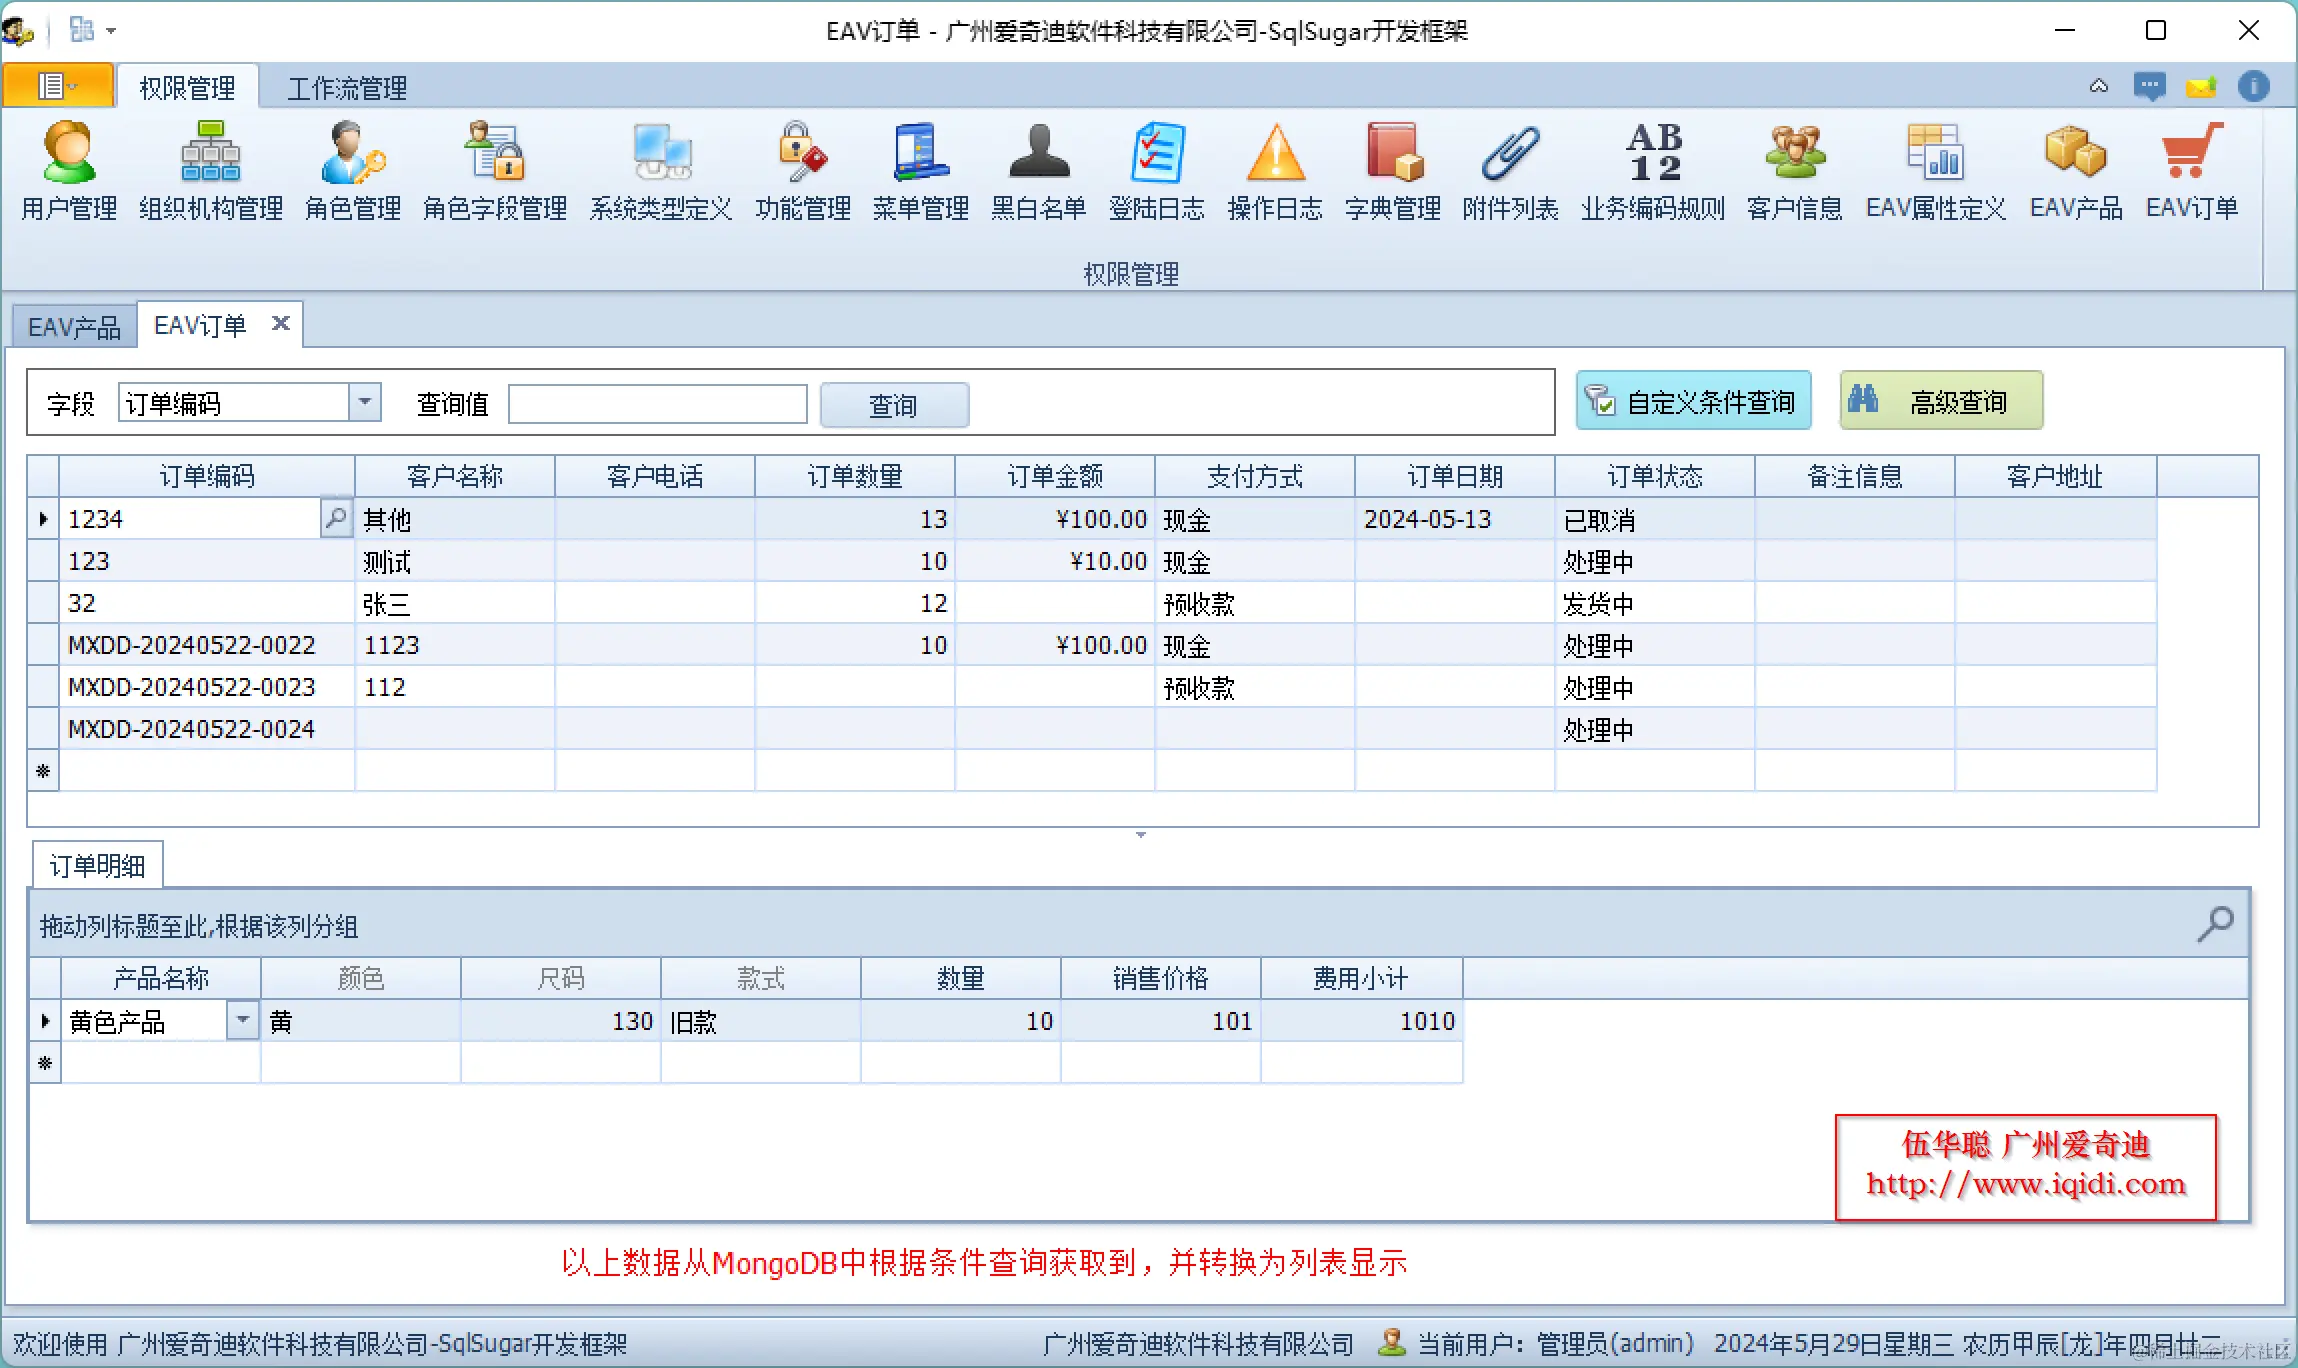Open 产品名称 dropdown for 黄色产品 row
Image resolution: width=2298 pixels, height=1368 pixels.
(x=242, y=1021)
